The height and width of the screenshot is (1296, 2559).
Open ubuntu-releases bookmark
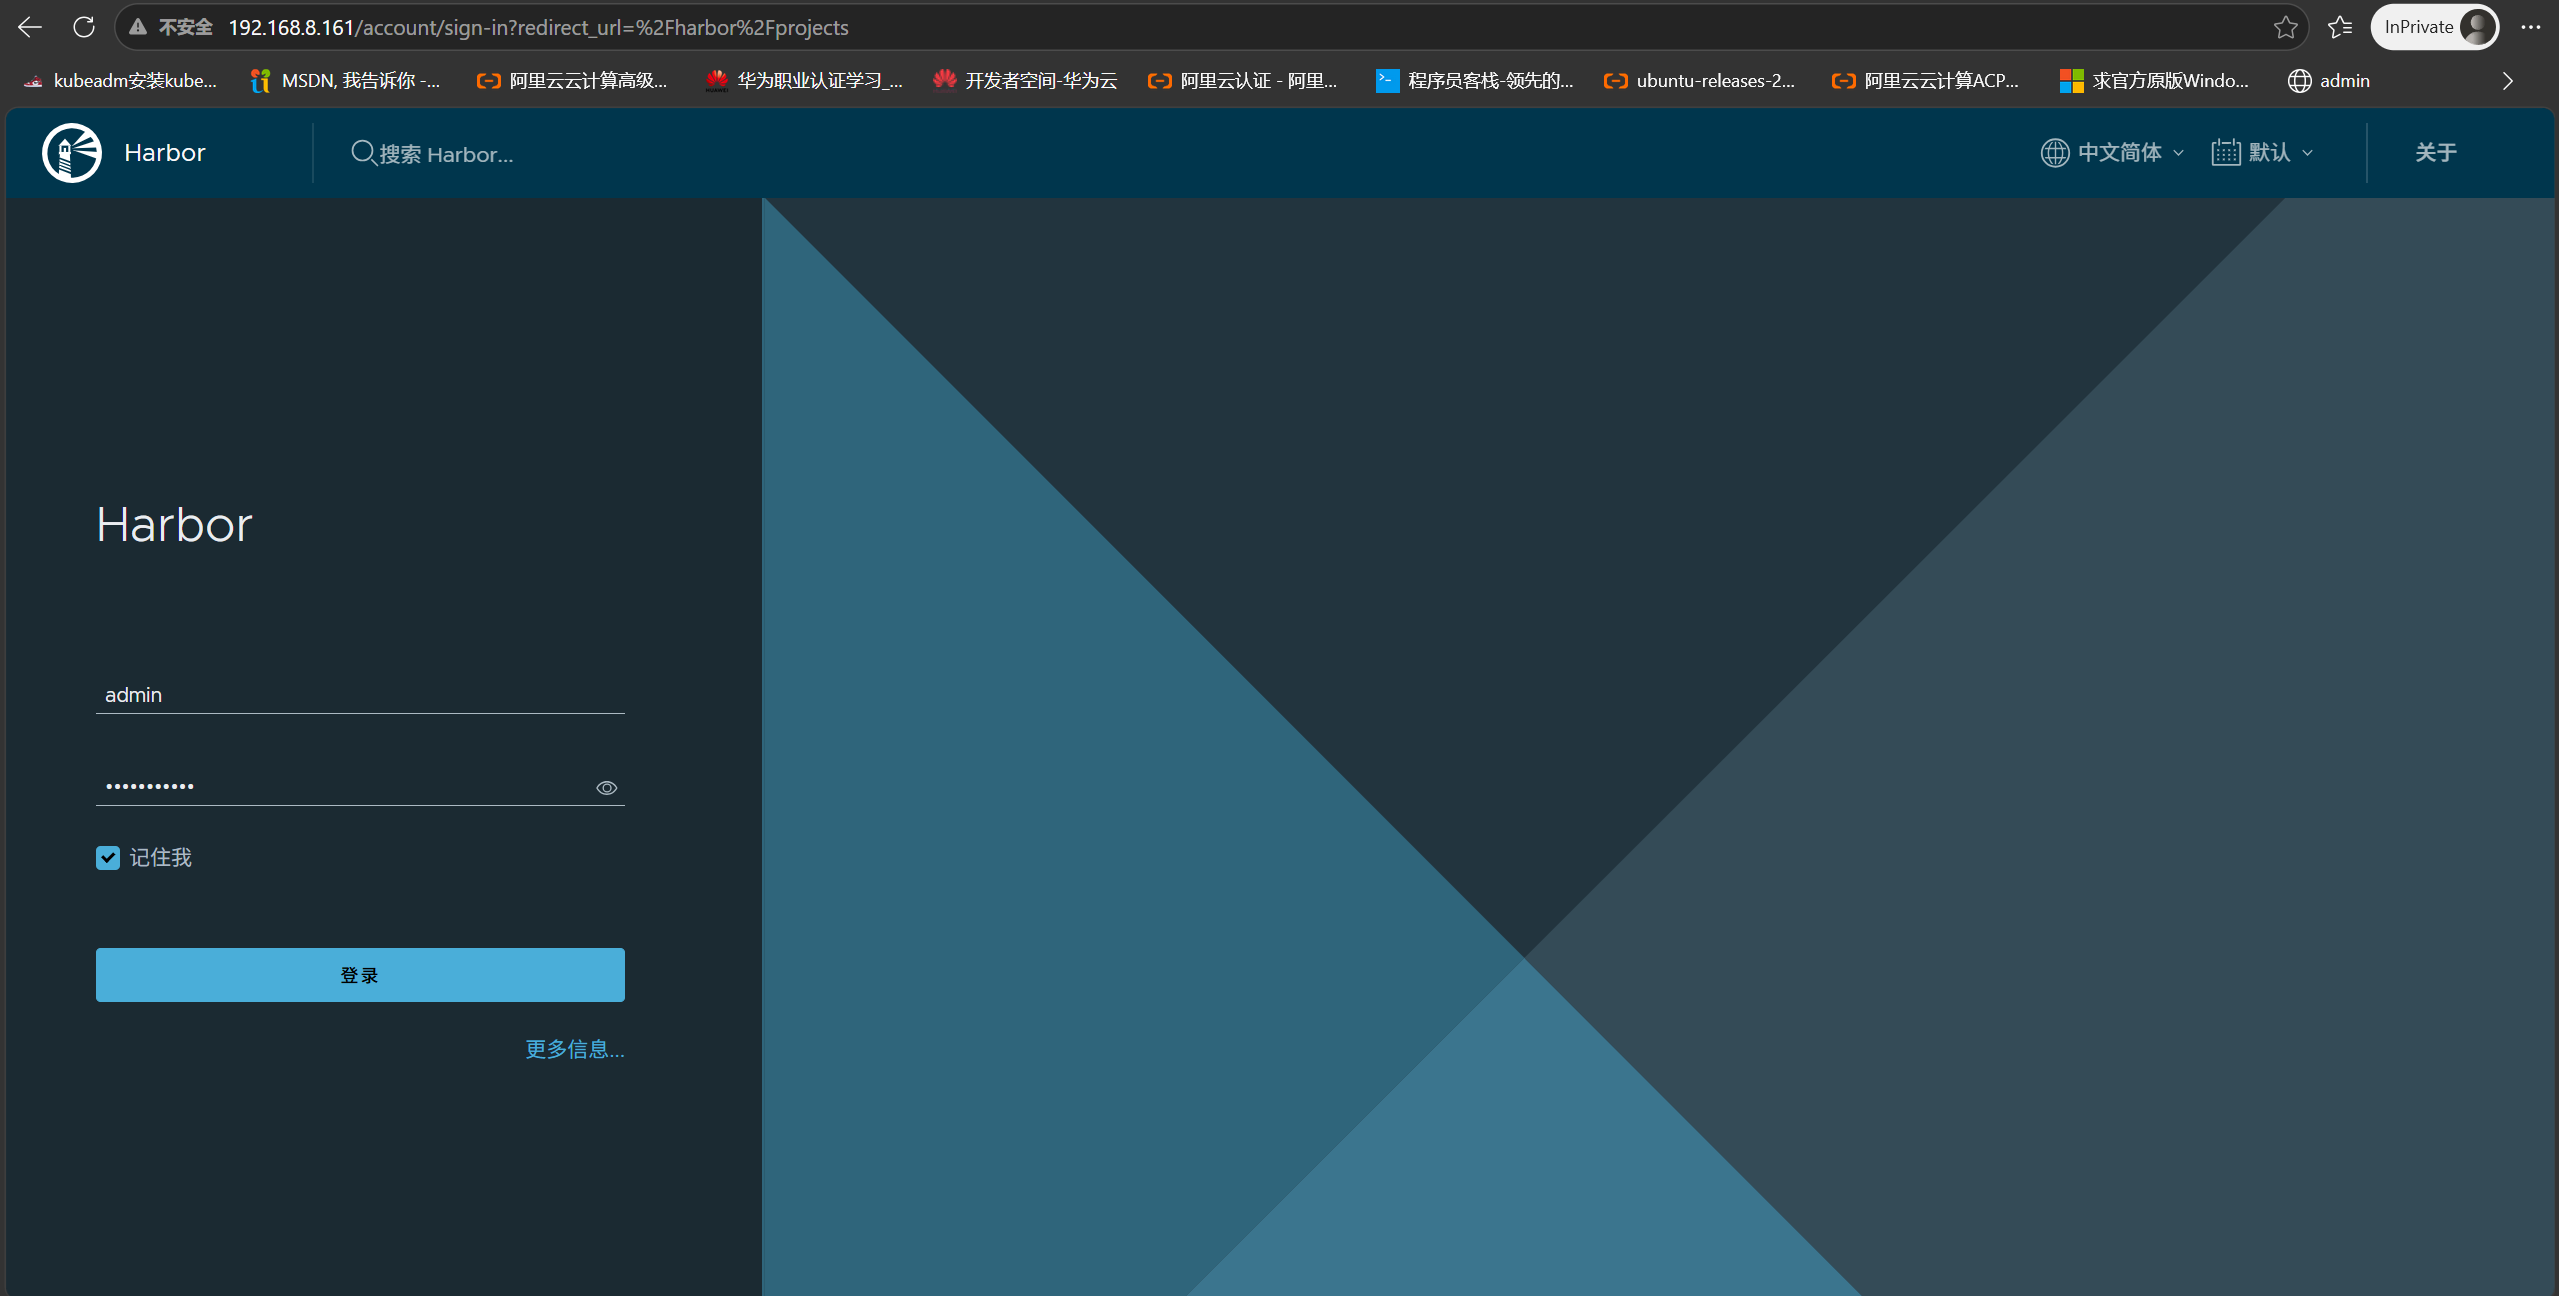(1699, 81)
